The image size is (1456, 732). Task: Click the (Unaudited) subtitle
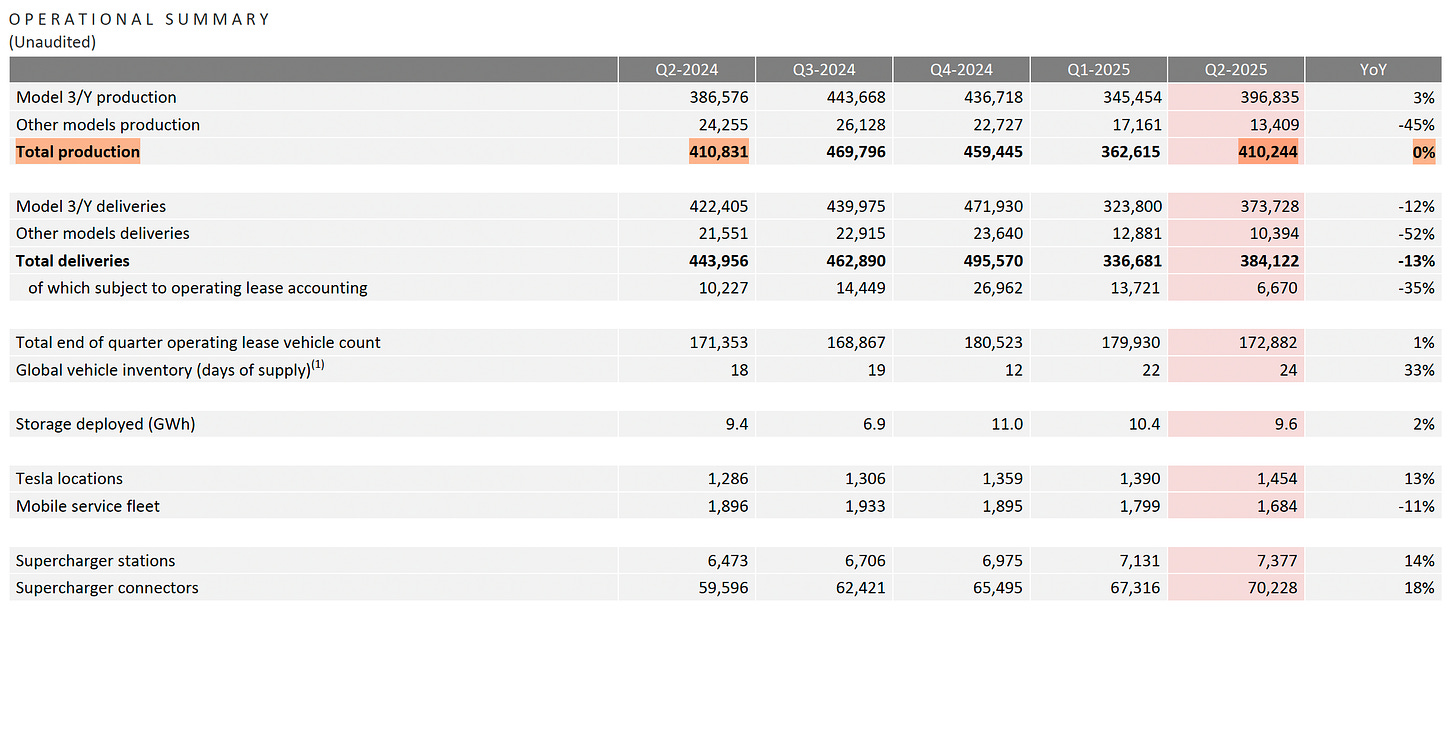pyautogui.click(x=51, y=42)
